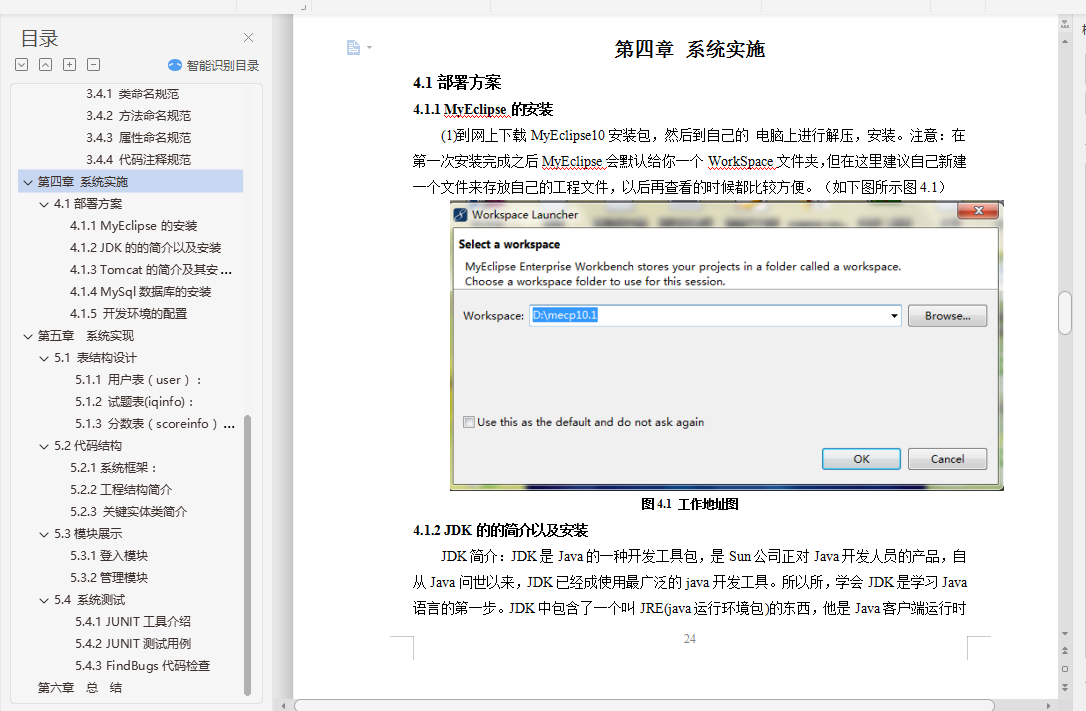Go to 3.4.1 类命名规范 in outline
This screenshot has height=711, width=1086.
point(132,93)
